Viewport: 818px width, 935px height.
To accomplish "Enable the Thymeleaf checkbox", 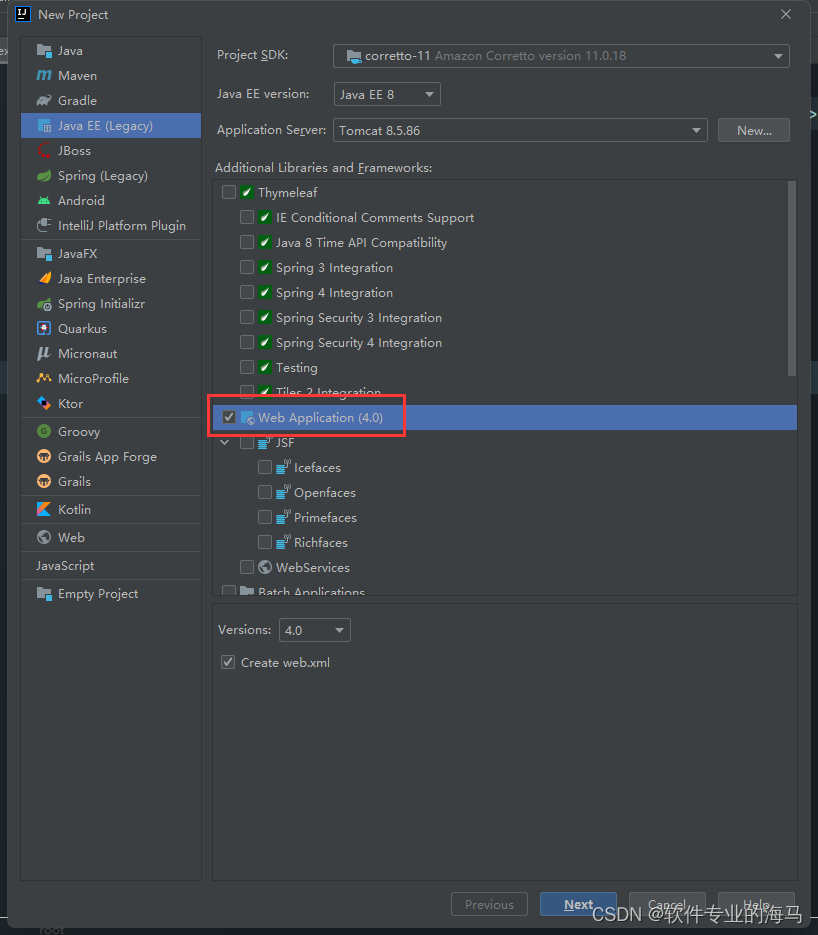I will click(x=229, y=192).
